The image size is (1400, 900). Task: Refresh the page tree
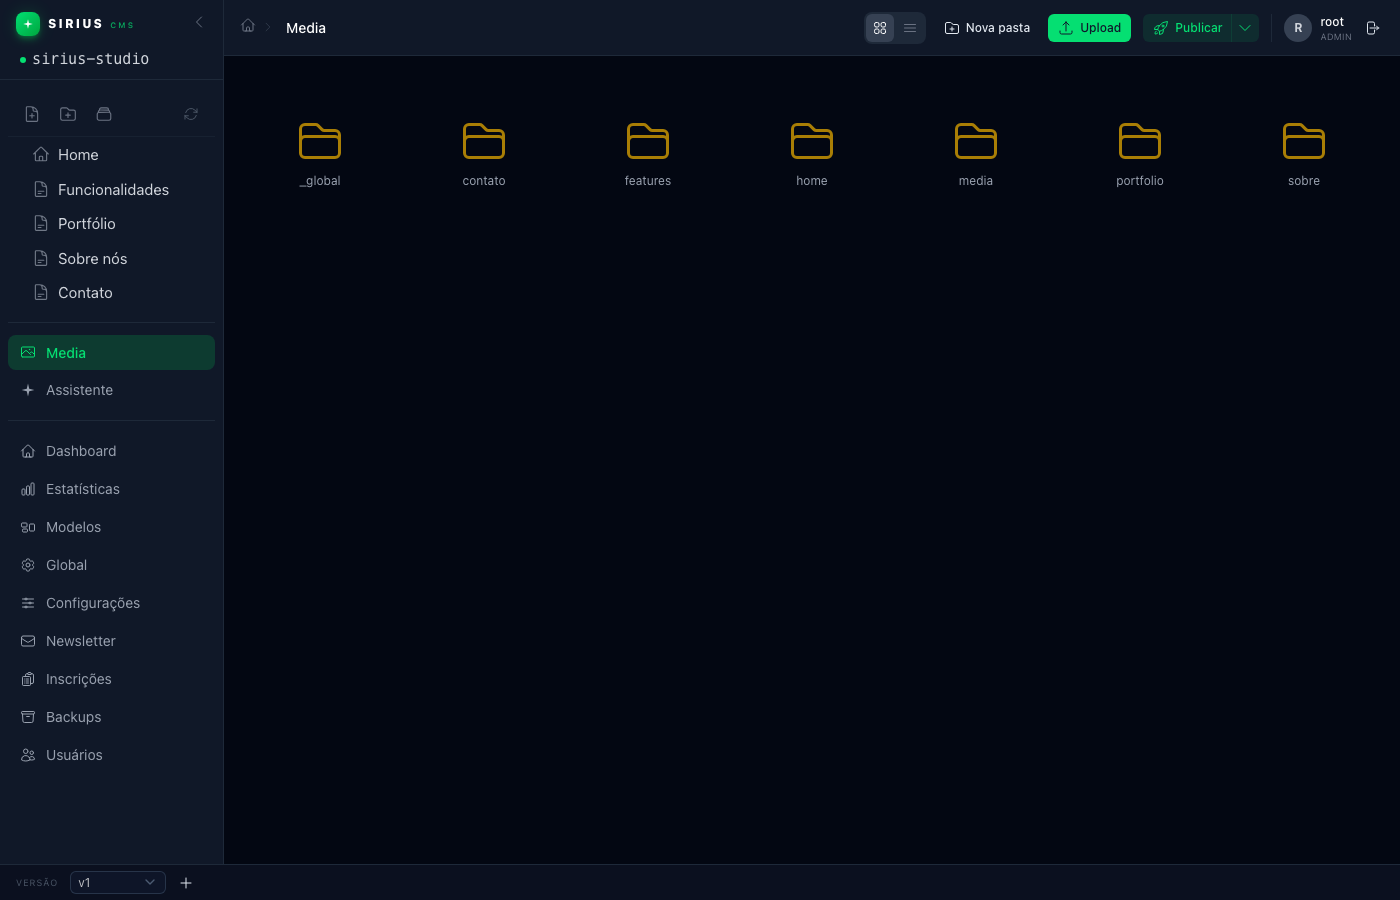(191, 114)
